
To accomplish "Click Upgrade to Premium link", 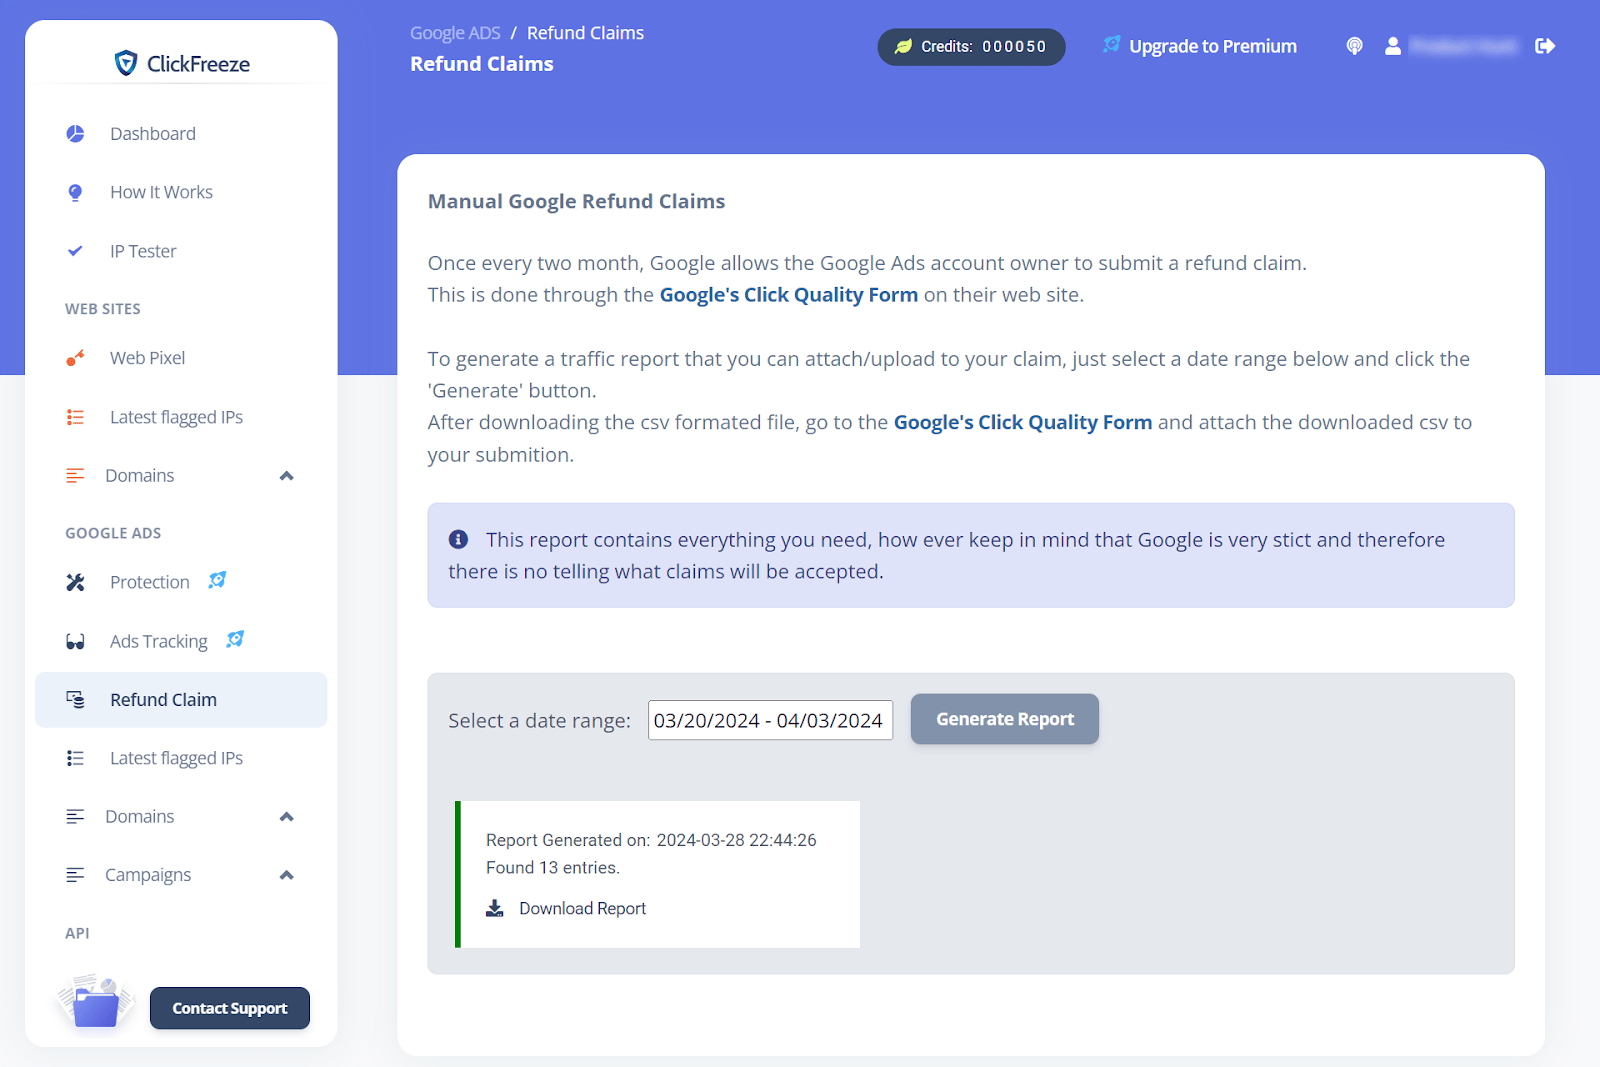I will [1212, 46].
